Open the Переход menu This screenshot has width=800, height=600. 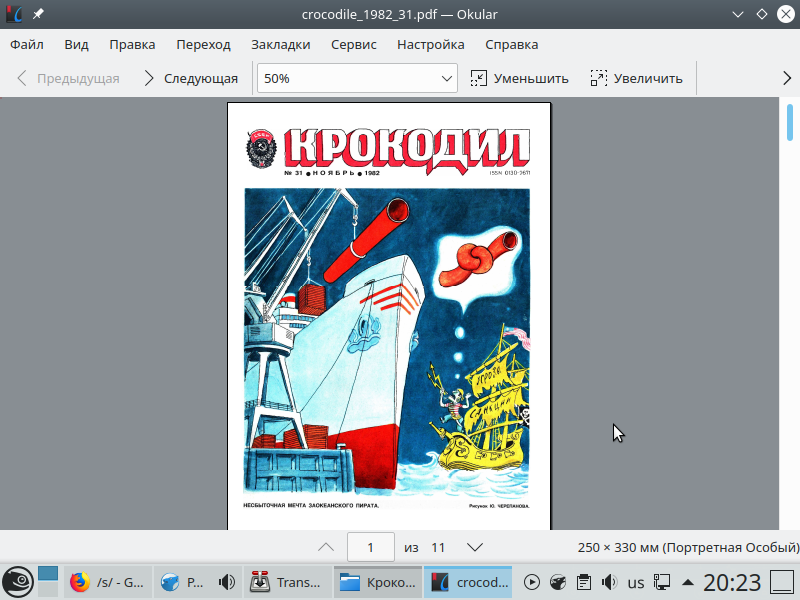[x=204, y=44]
